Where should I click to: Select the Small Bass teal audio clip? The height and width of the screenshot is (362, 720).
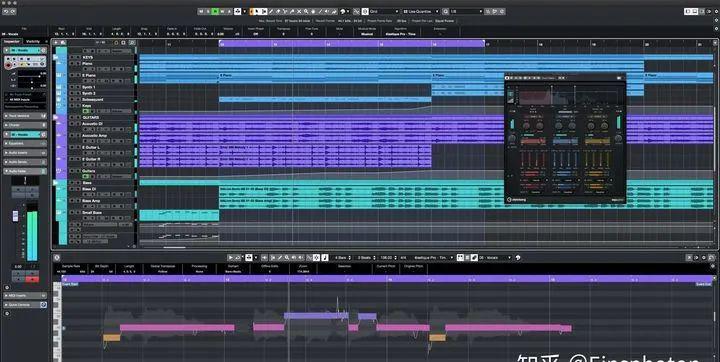[179, 215]
